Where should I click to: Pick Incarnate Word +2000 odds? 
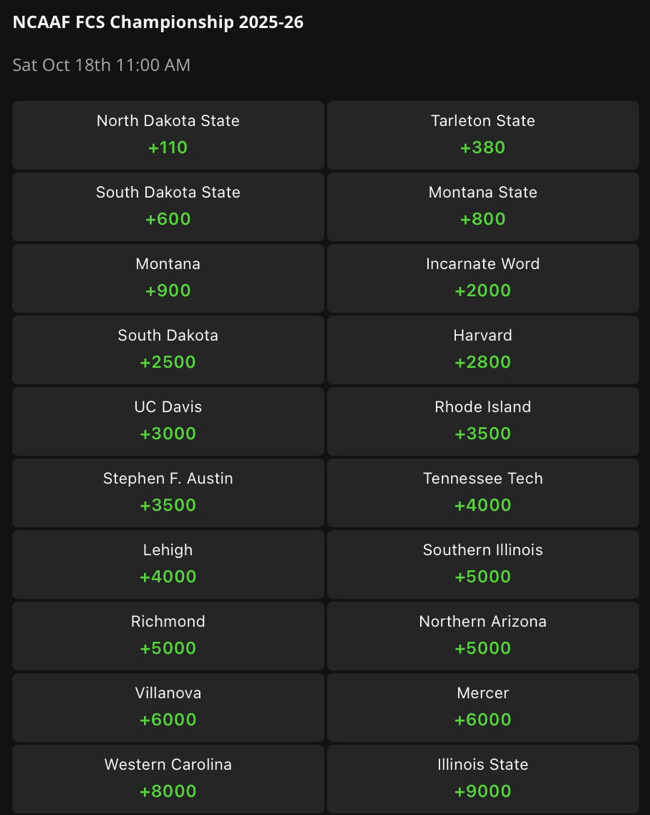tap(483, 278)
